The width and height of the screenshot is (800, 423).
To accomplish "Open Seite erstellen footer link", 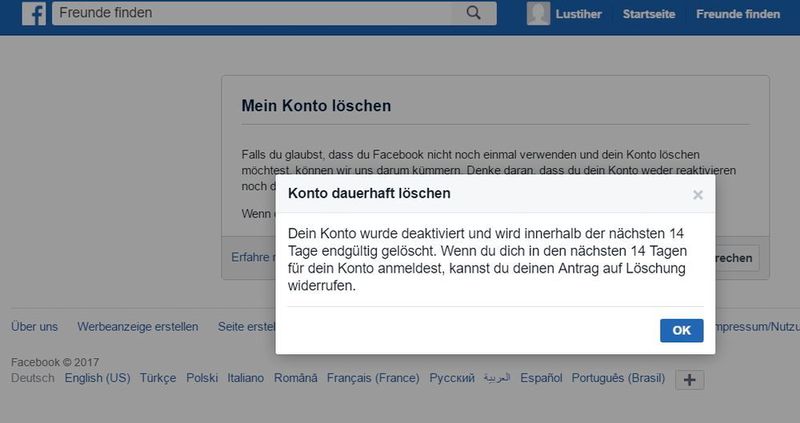I will pos(246,327).
